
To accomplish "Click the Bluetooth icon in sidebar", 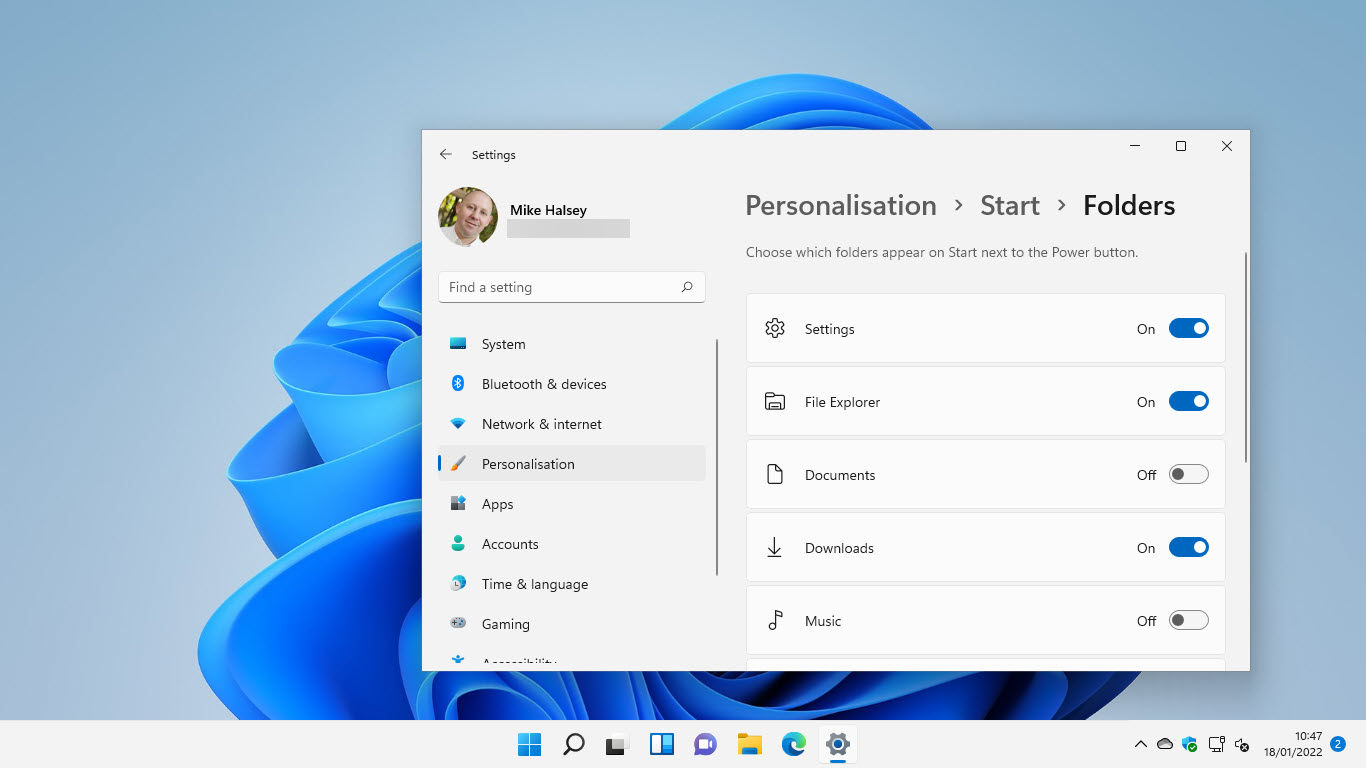I will point(458,384).
